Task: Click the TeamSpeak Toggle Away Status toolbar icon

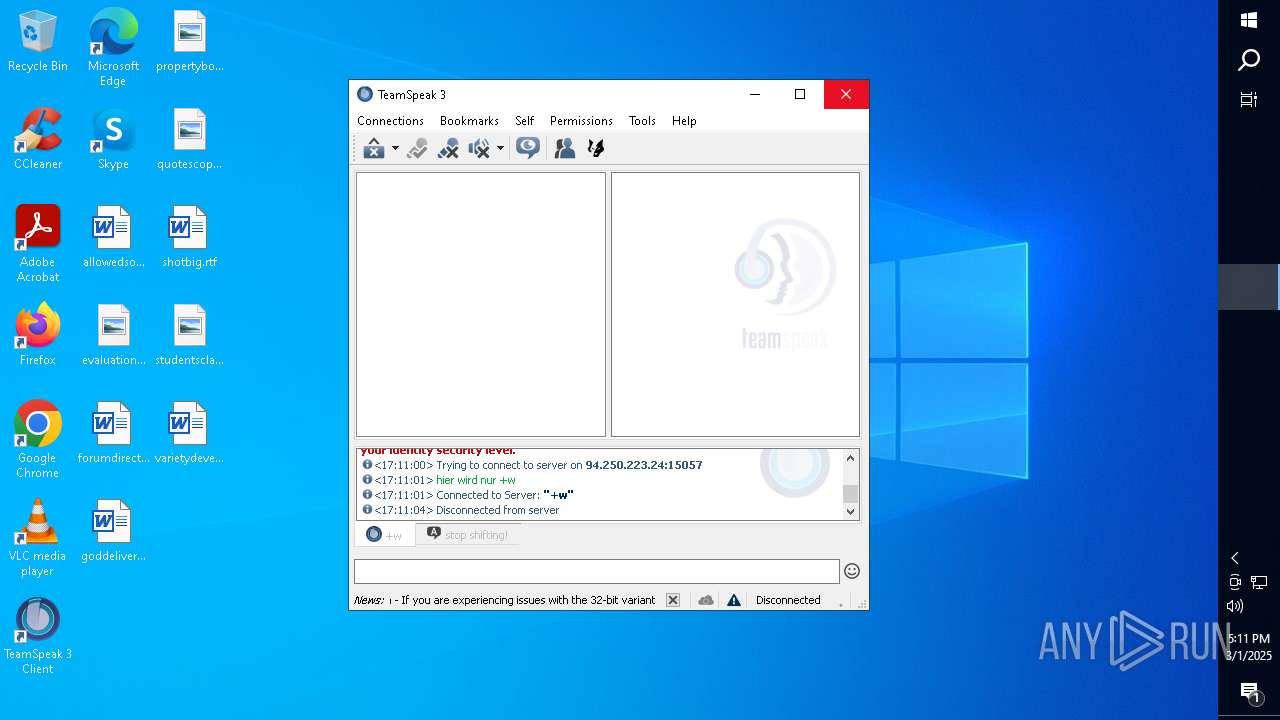Action: click(374, 148)
